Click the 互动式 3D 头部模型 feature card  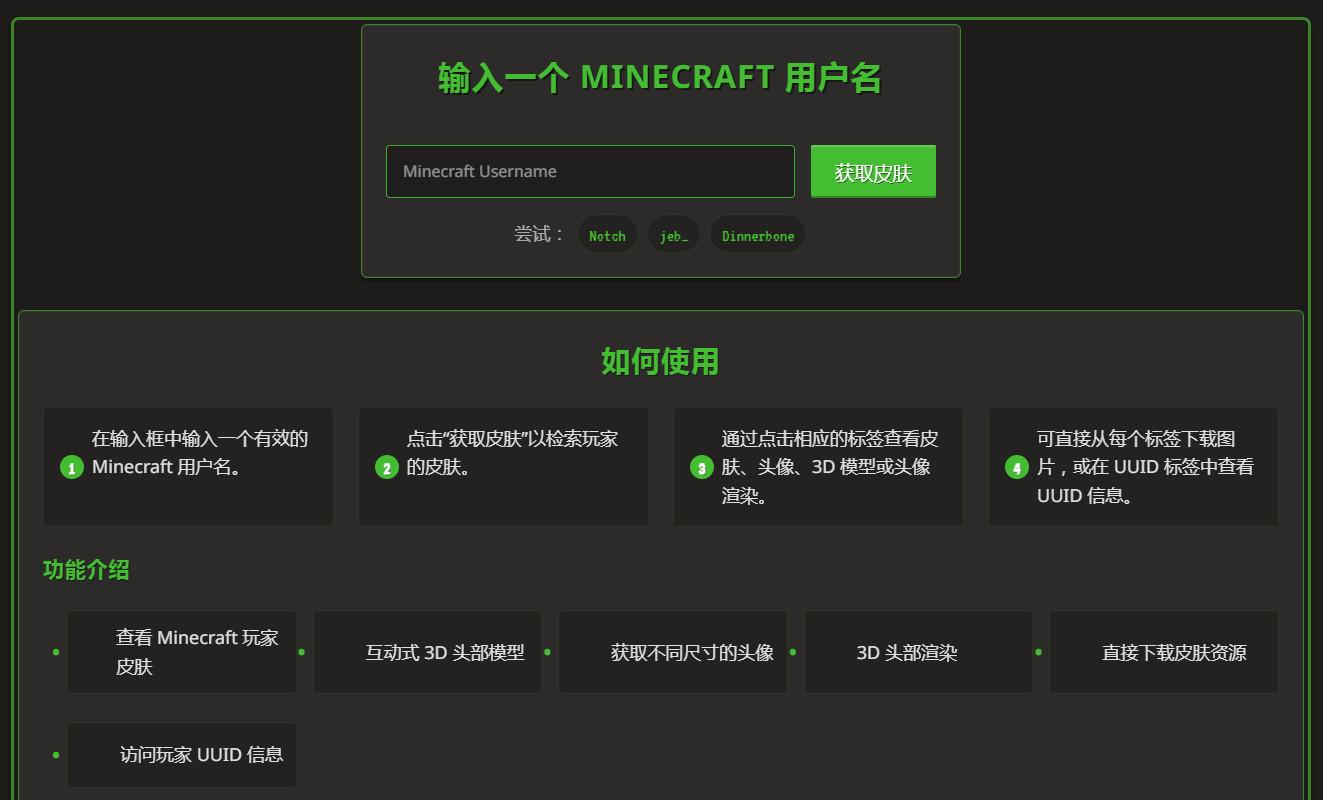[x=427, y=652]
